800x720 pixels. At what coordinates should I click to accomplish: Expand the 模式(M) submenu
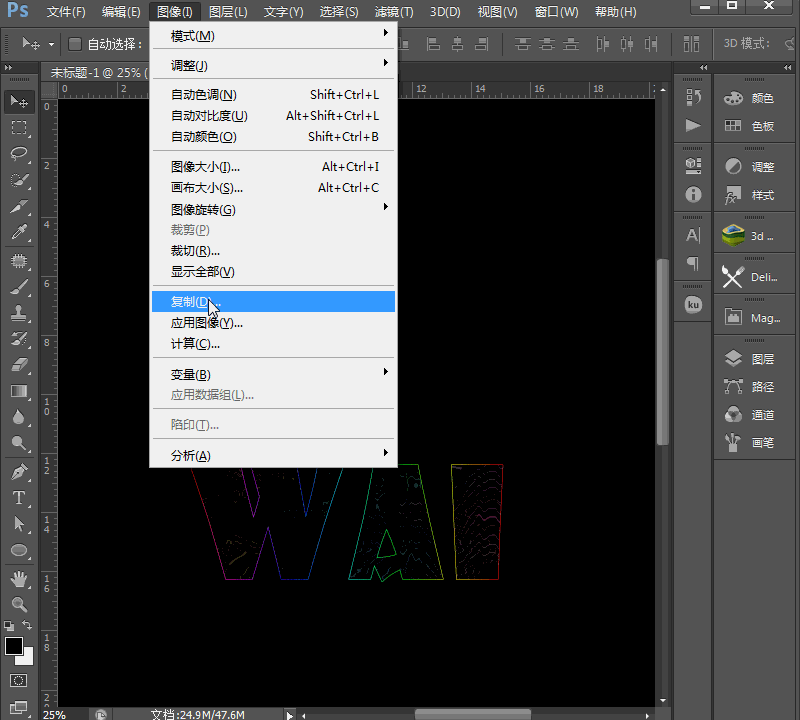273,36
